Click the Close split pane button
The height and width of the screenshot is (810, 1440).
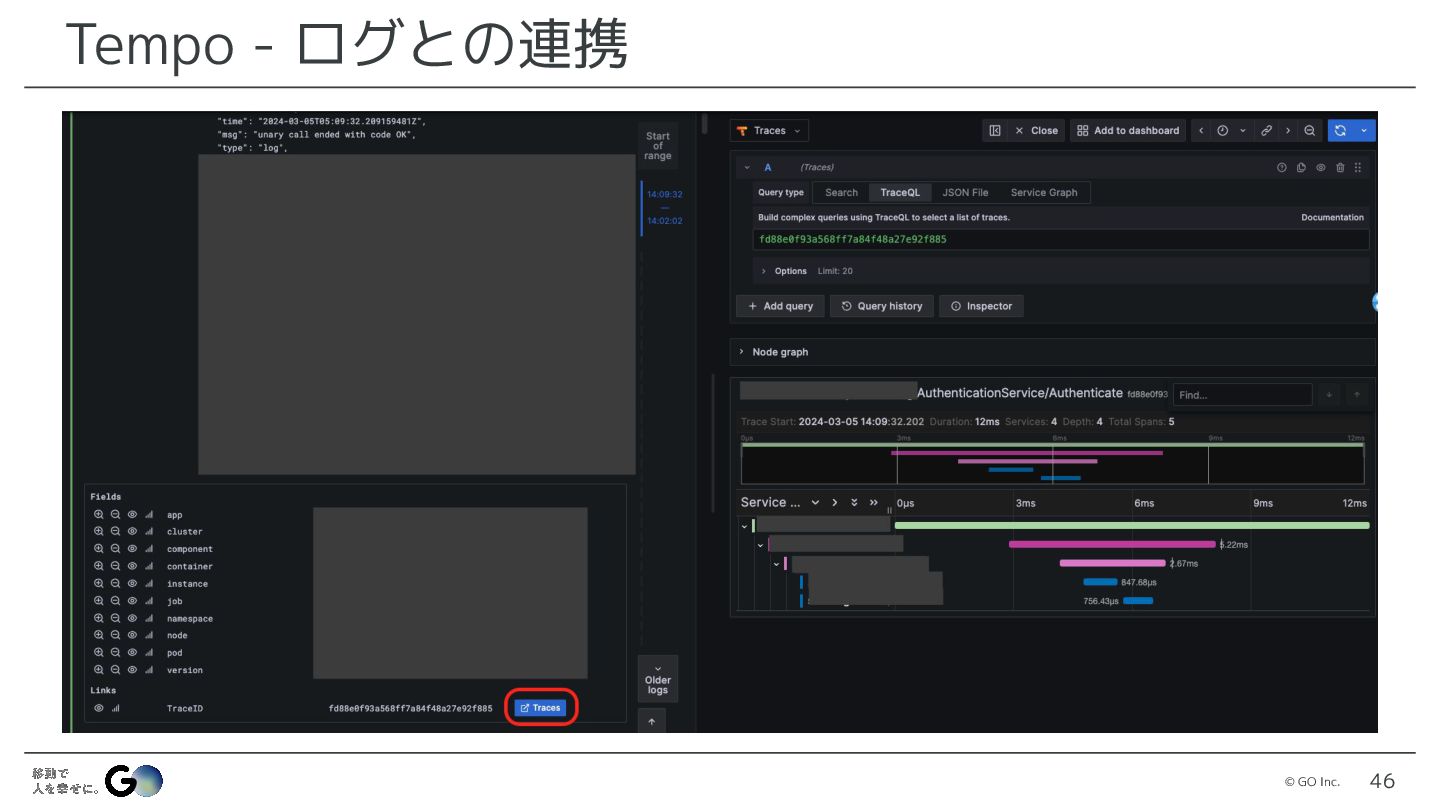[x=1036, y=131]
